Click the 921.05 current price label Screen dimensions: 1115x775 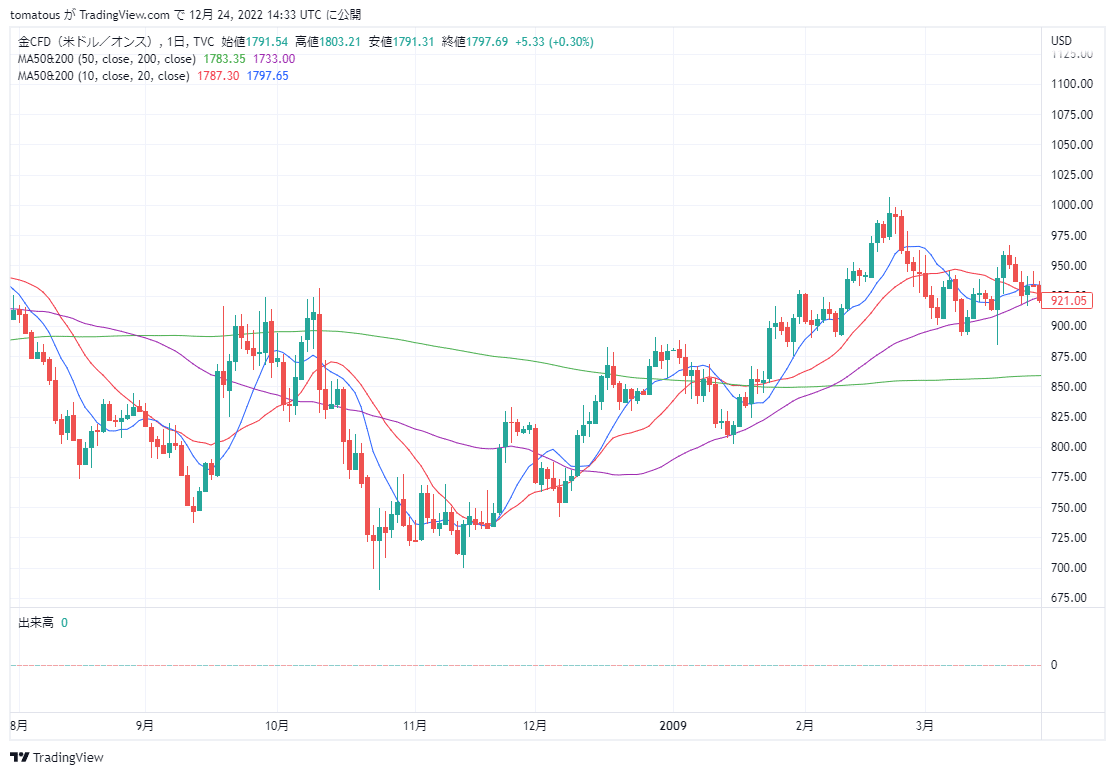pos(1069,301)
